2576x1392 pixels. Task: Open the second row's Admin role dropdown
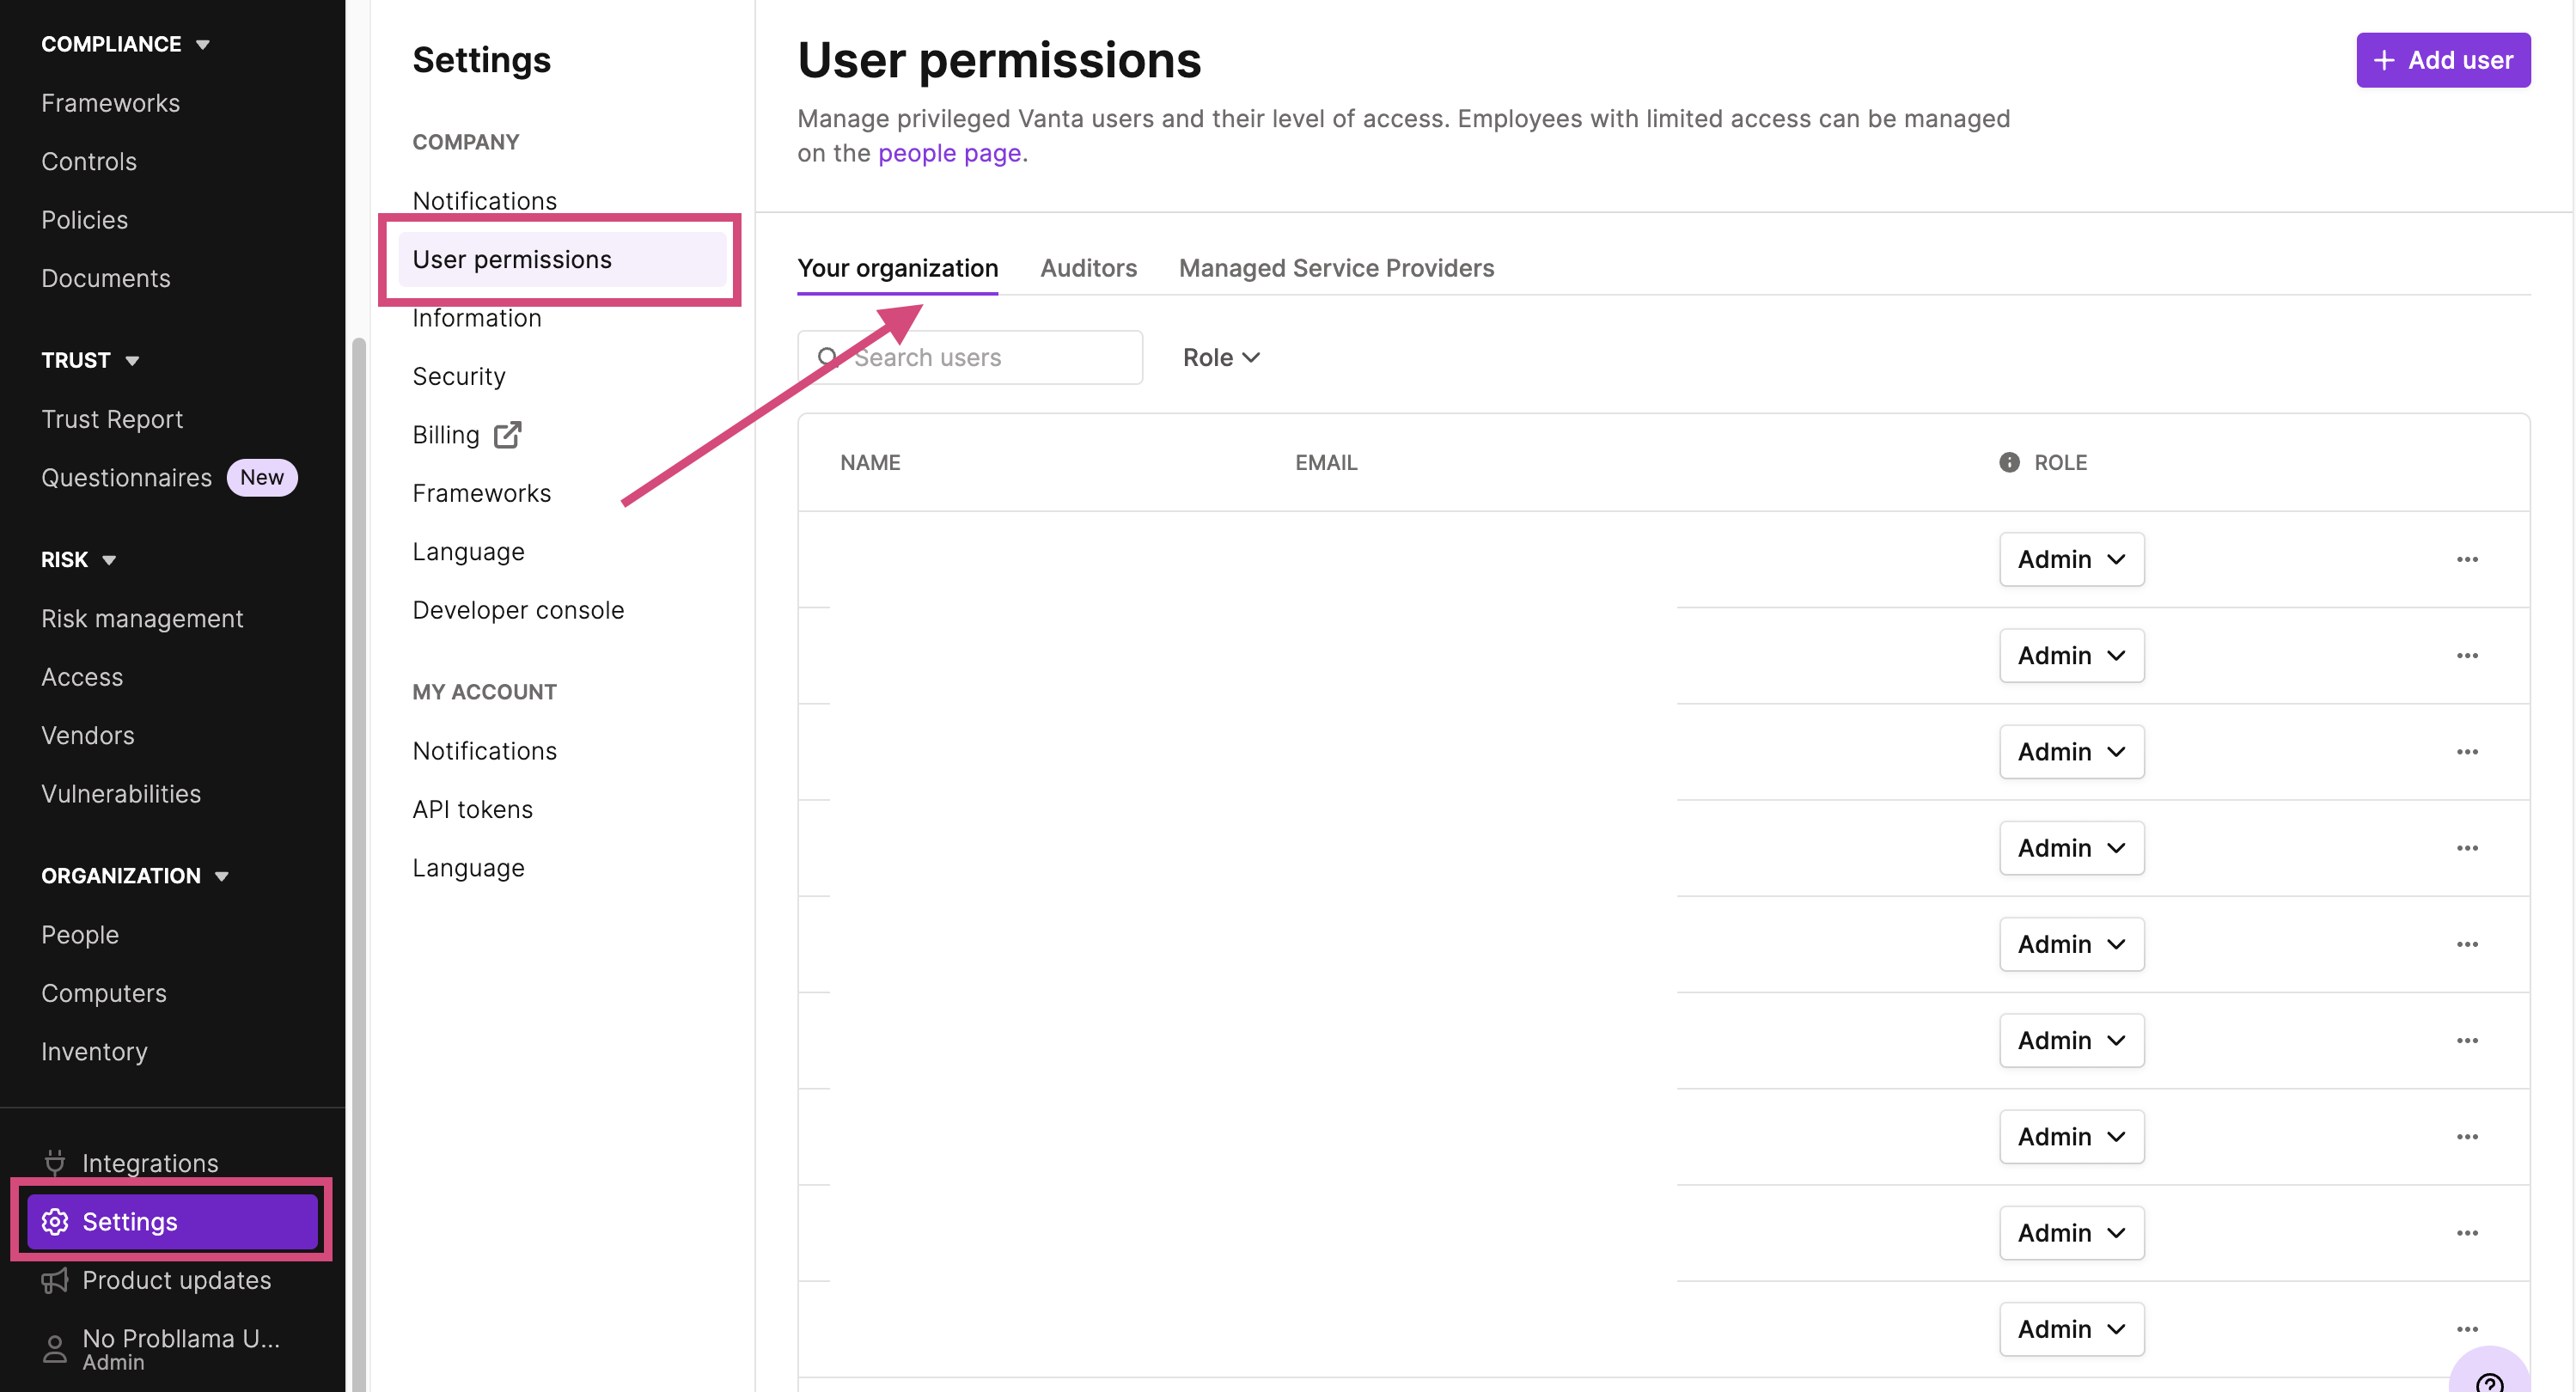tap(2071, 655)
